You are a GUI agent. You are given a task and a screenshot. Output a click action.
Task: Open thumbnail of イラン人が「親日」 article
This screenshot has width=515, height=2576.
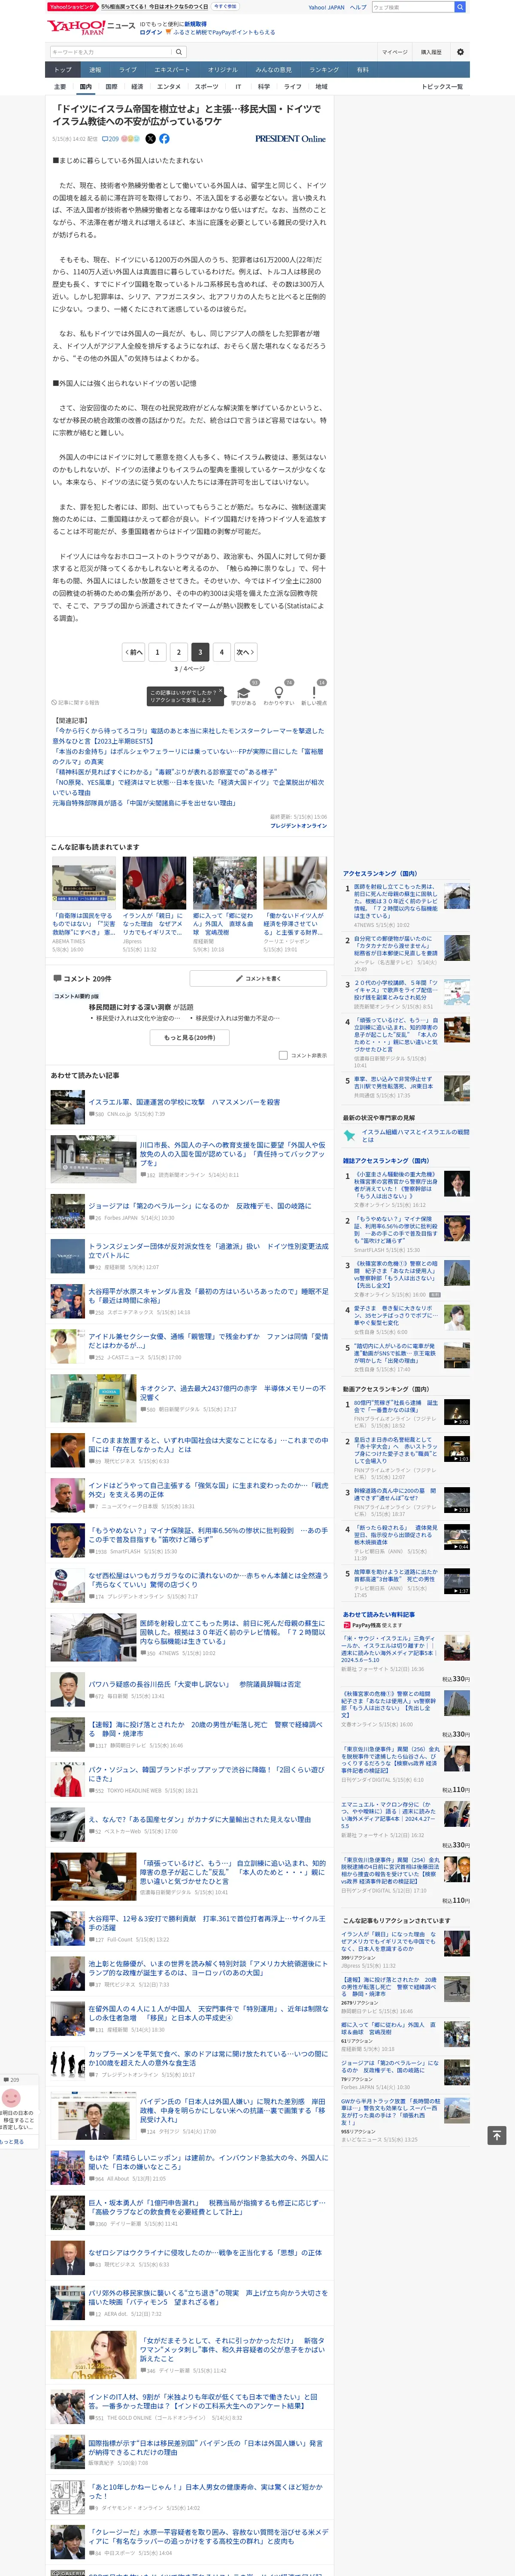coord(154,883)
